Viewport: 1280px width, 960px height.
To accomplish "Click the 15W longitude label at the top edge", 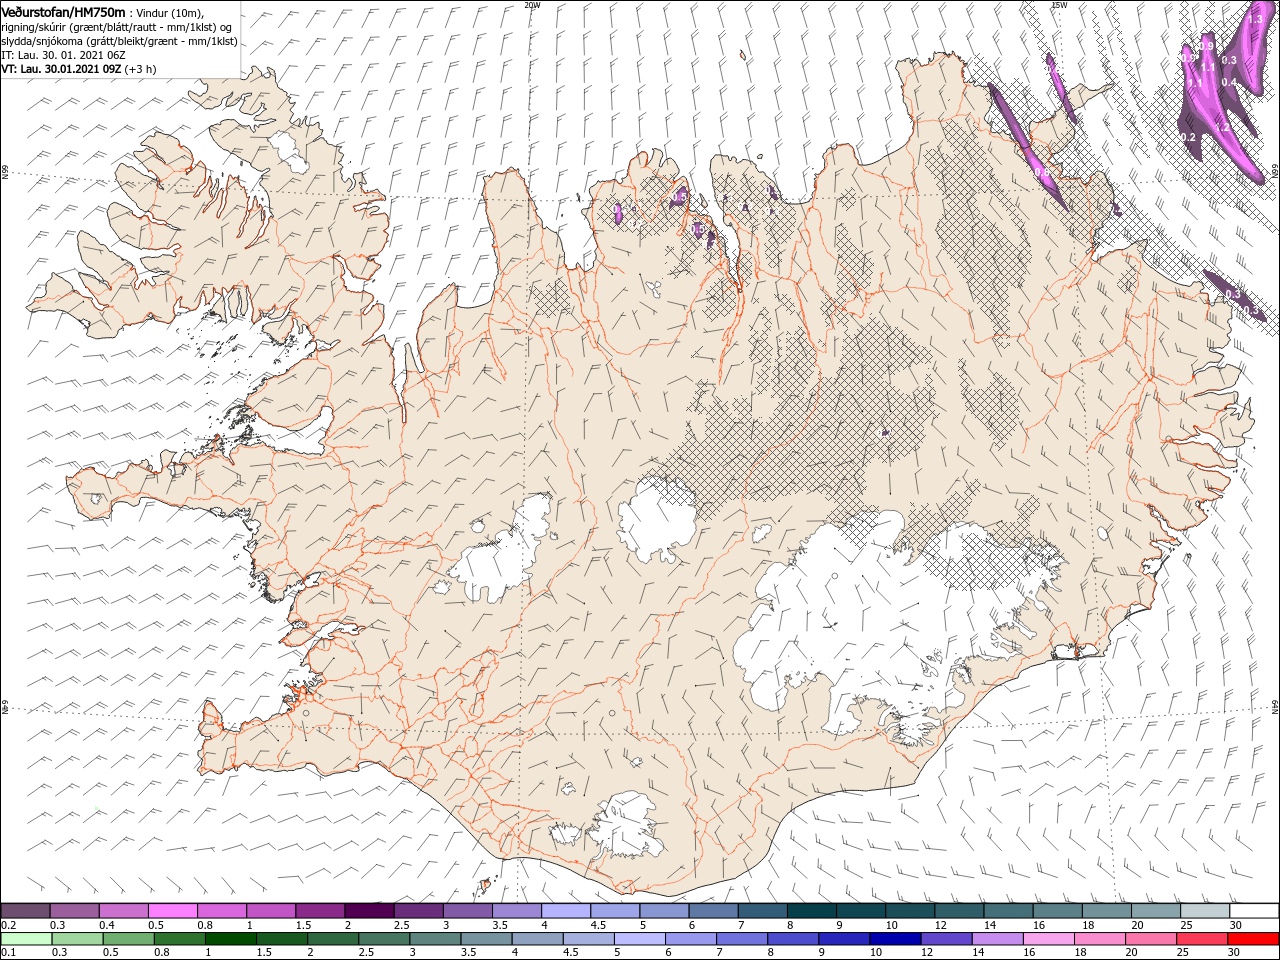I will (x=1059, y=4).
